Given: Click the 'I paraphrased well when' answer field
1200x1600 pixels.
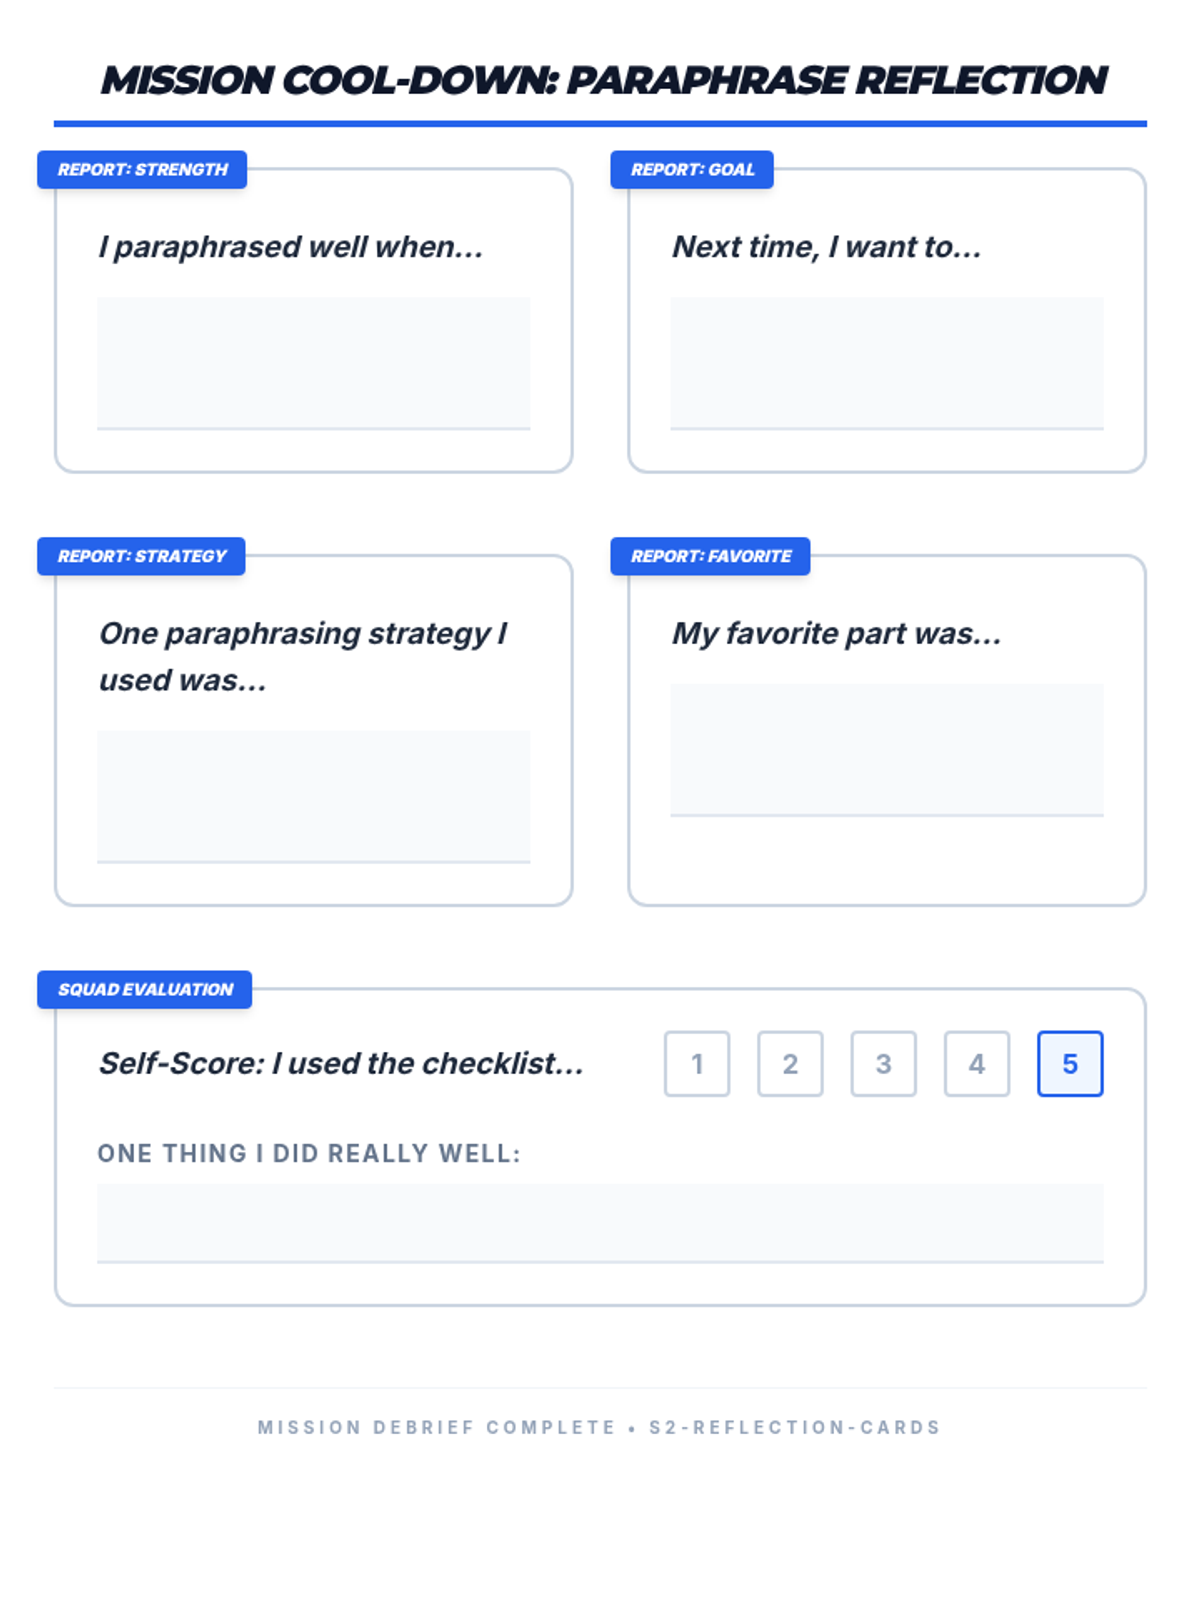Looking at the screenshot, I should 313,363.
